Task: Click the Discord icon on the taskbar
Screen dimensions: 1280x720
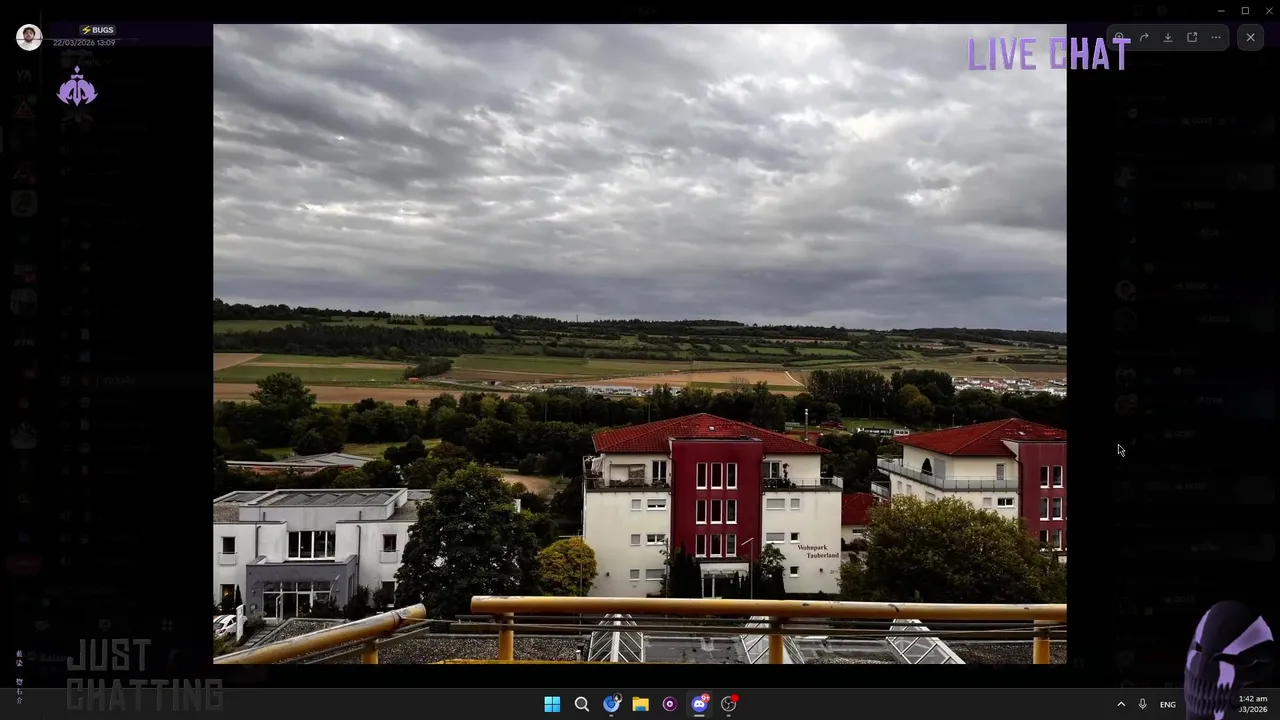Action: (x=699, y=704)
